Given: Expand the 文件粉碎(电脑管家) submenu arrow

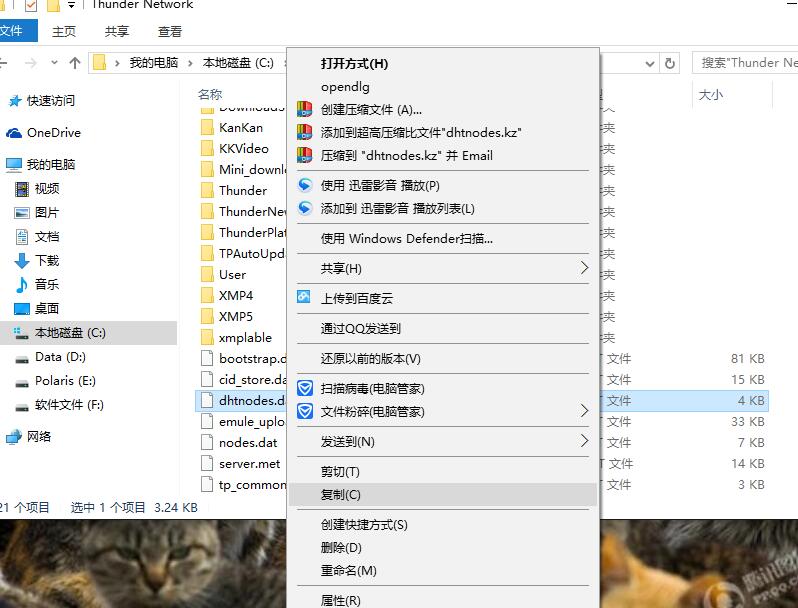Looking at the screenshot, I should (584, 411).
